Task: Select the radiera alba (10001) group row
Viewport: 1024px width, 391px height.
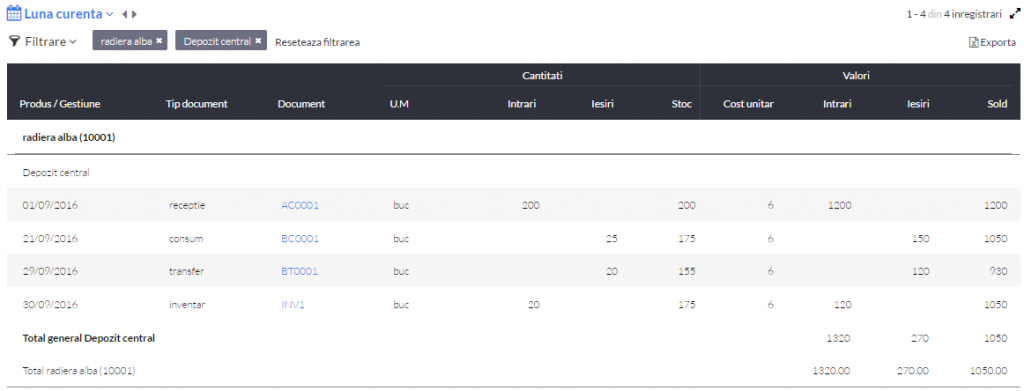Action: [x=513, y=137]
